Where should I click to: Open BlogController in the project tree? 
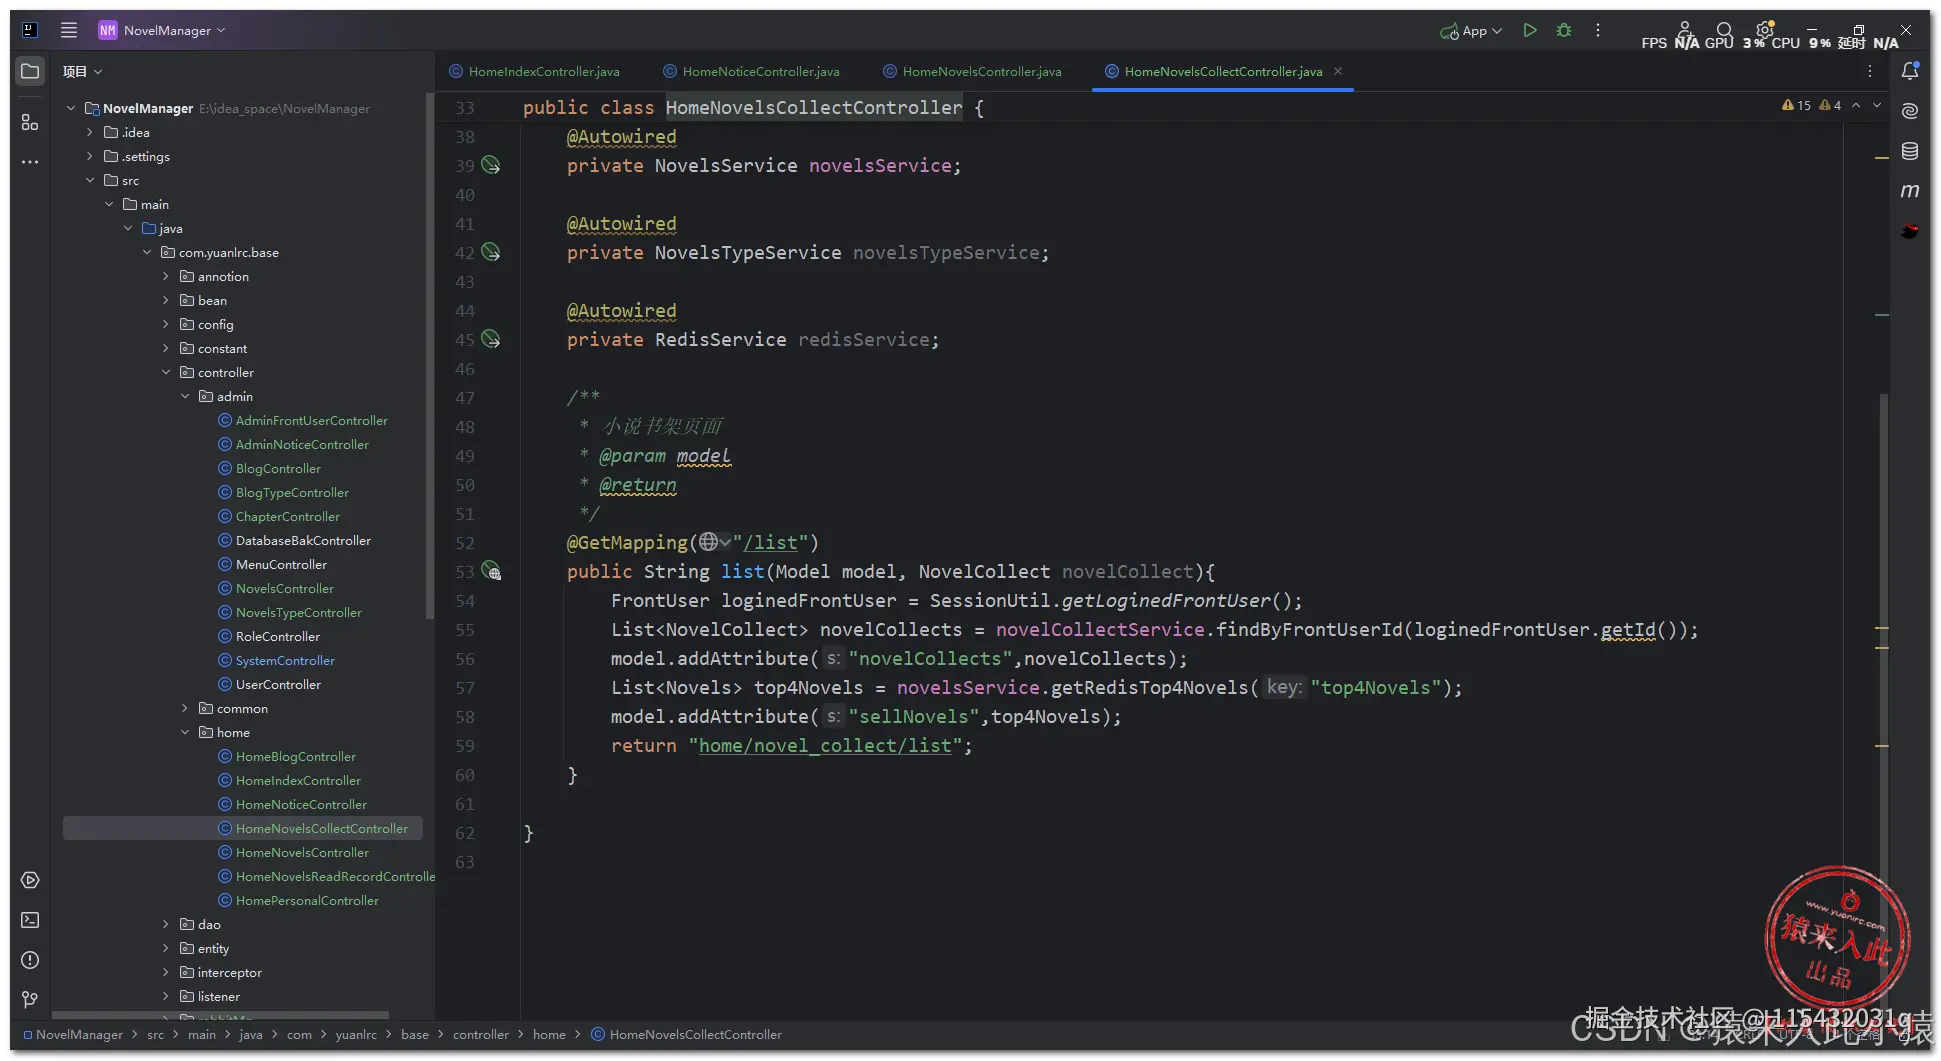pyautogui.click(x=278, y=468)
